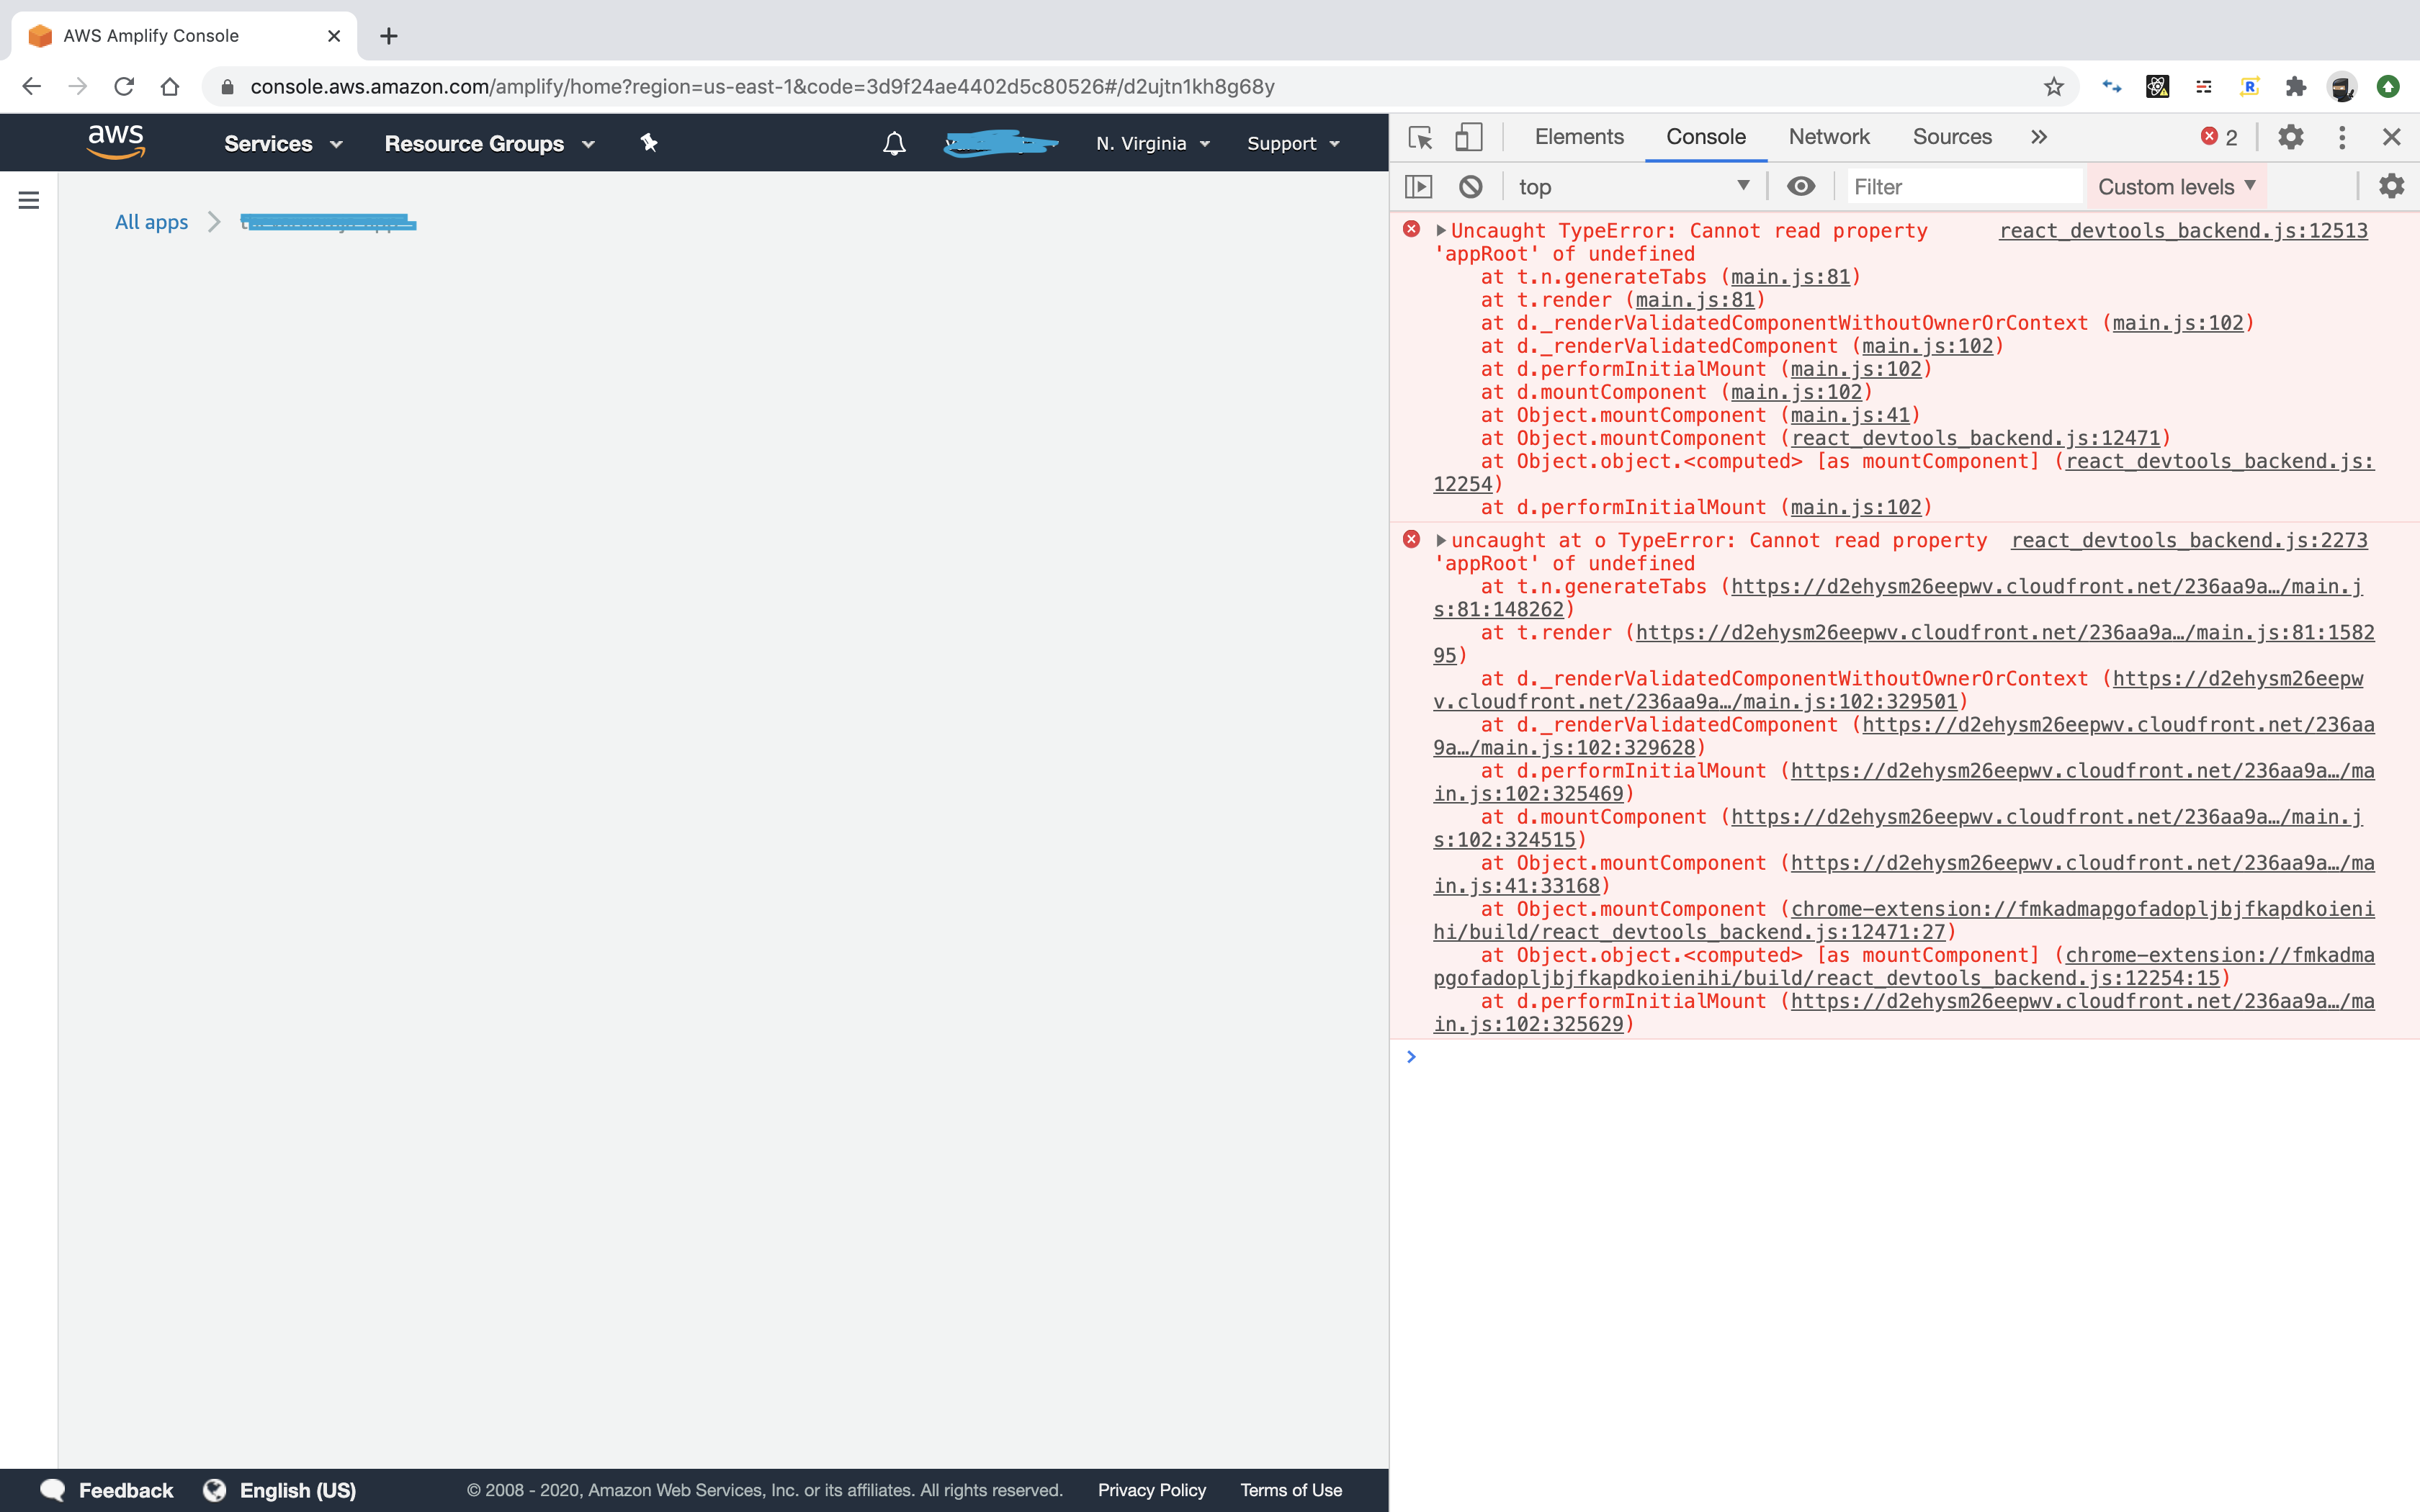The width and height of the screenshot is (2420, 1512).
Task: Clear the console messages
Action: 1469,186
